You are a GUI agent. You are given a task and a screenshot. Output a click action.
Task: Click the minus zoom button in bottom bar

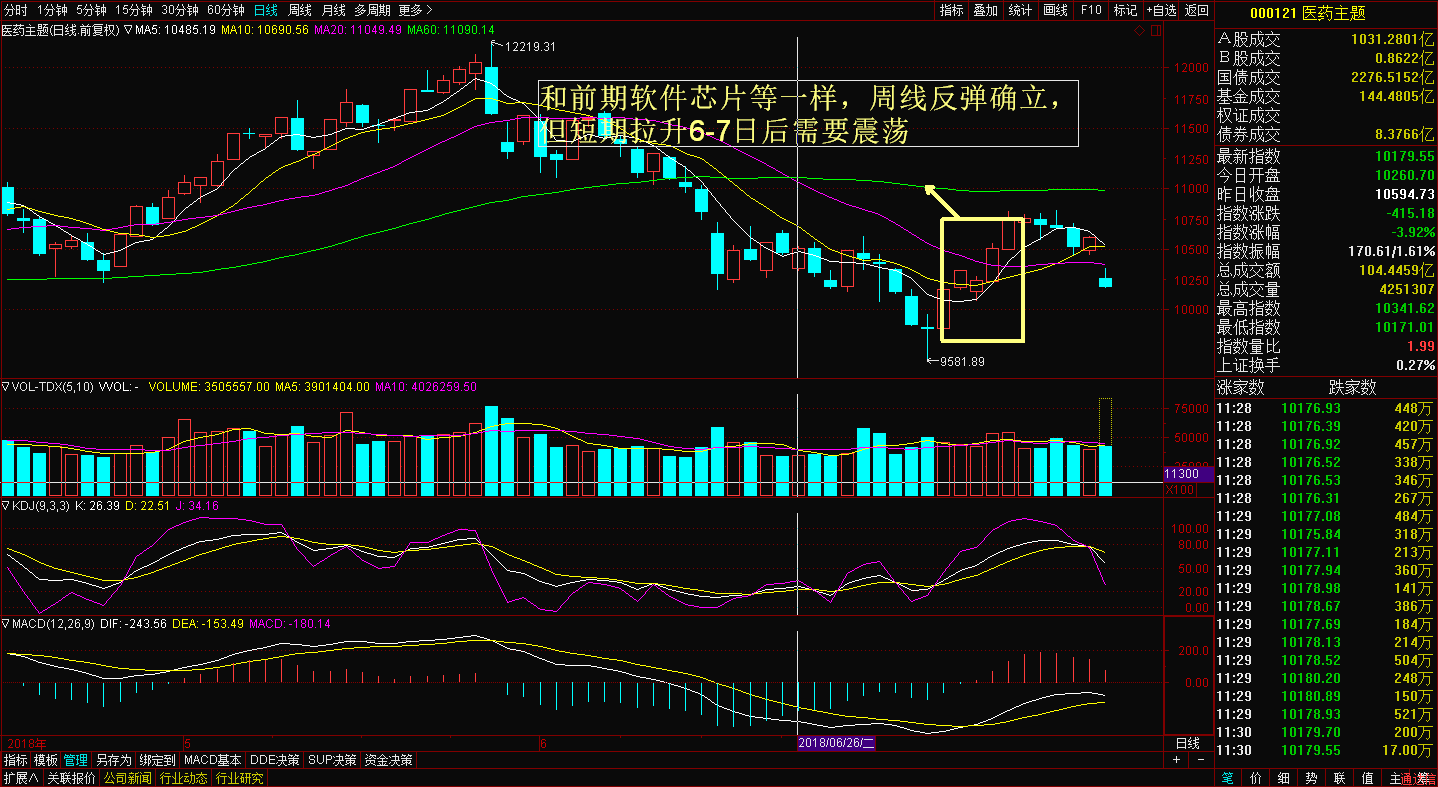coord(1201,760)
